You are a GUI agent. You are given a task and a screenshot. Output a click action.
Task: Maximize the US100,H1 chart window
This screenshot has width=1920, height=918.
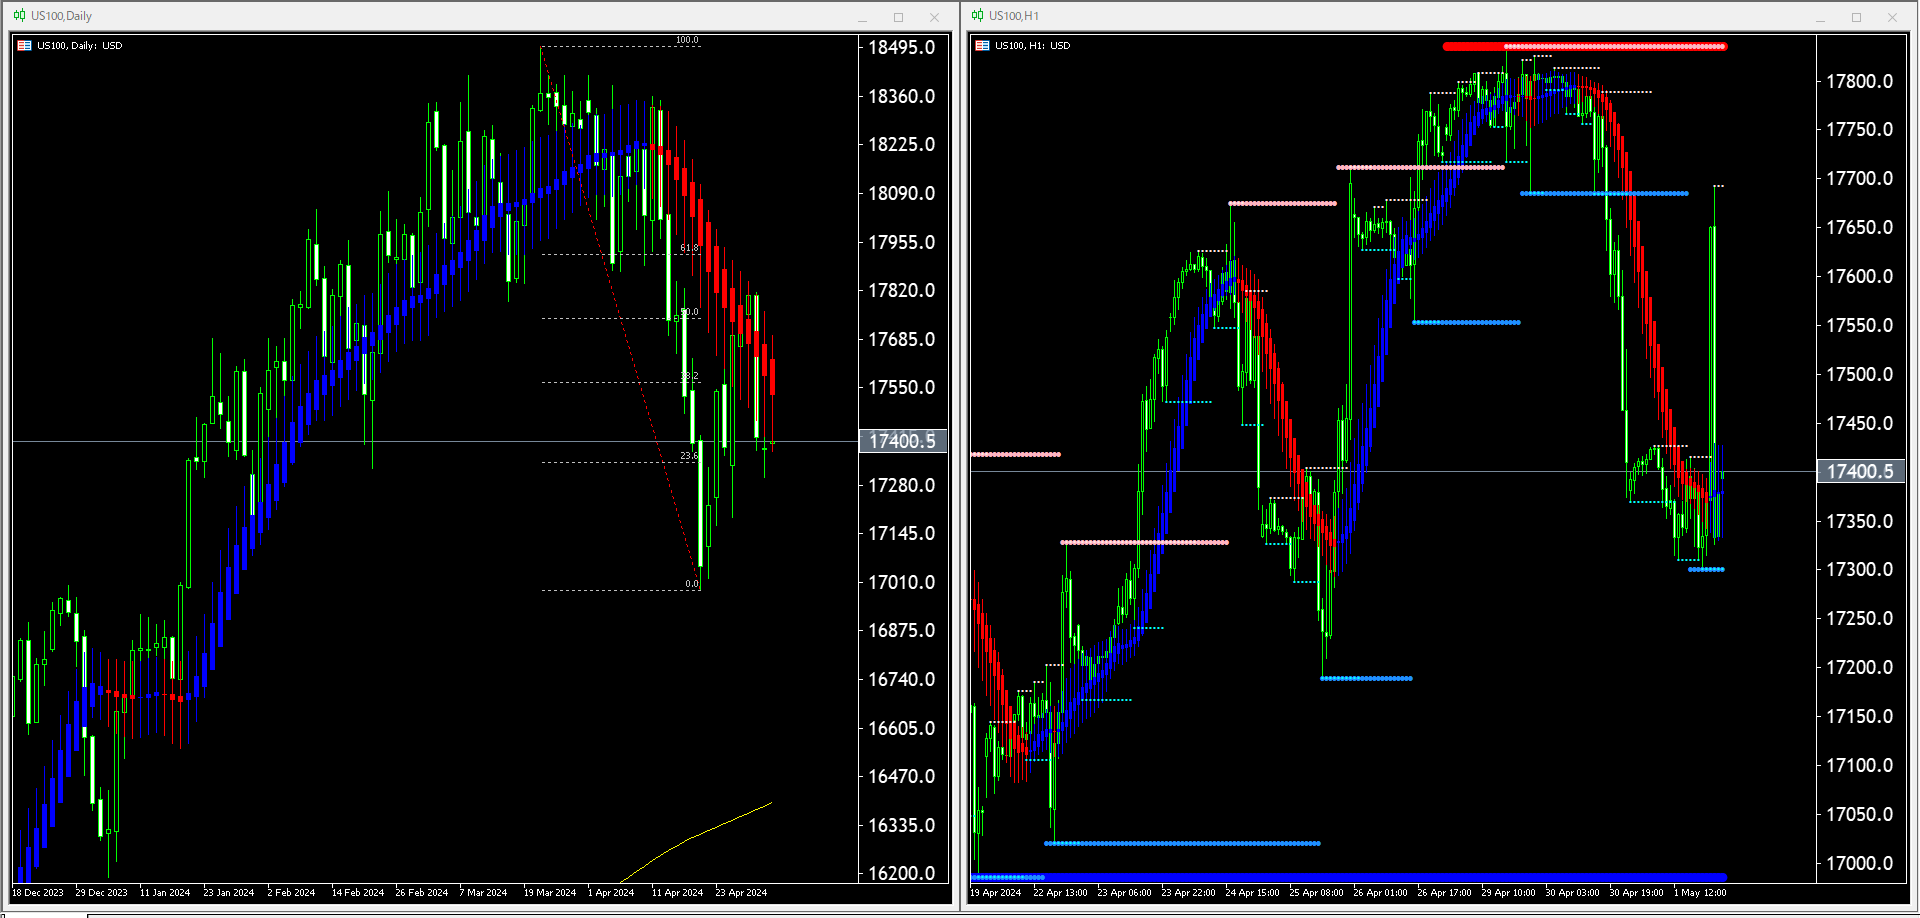[1856, 17]
